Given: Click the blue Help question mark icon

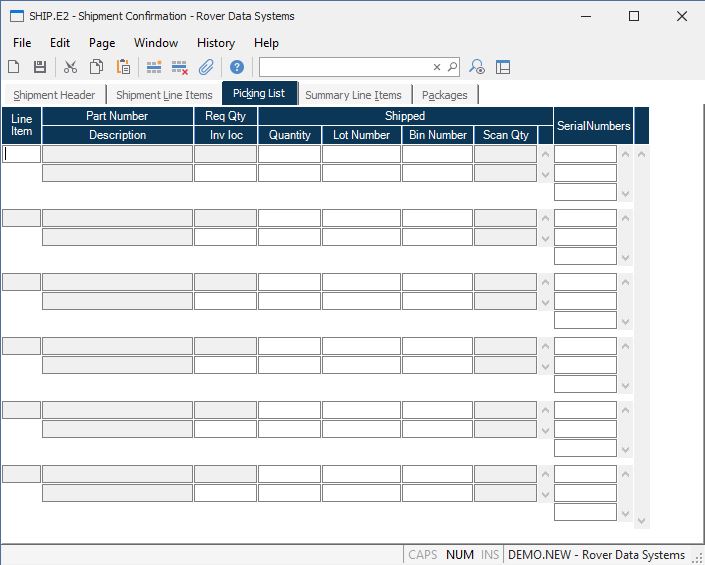Looking at the screenshot, I should pos(237,67).
